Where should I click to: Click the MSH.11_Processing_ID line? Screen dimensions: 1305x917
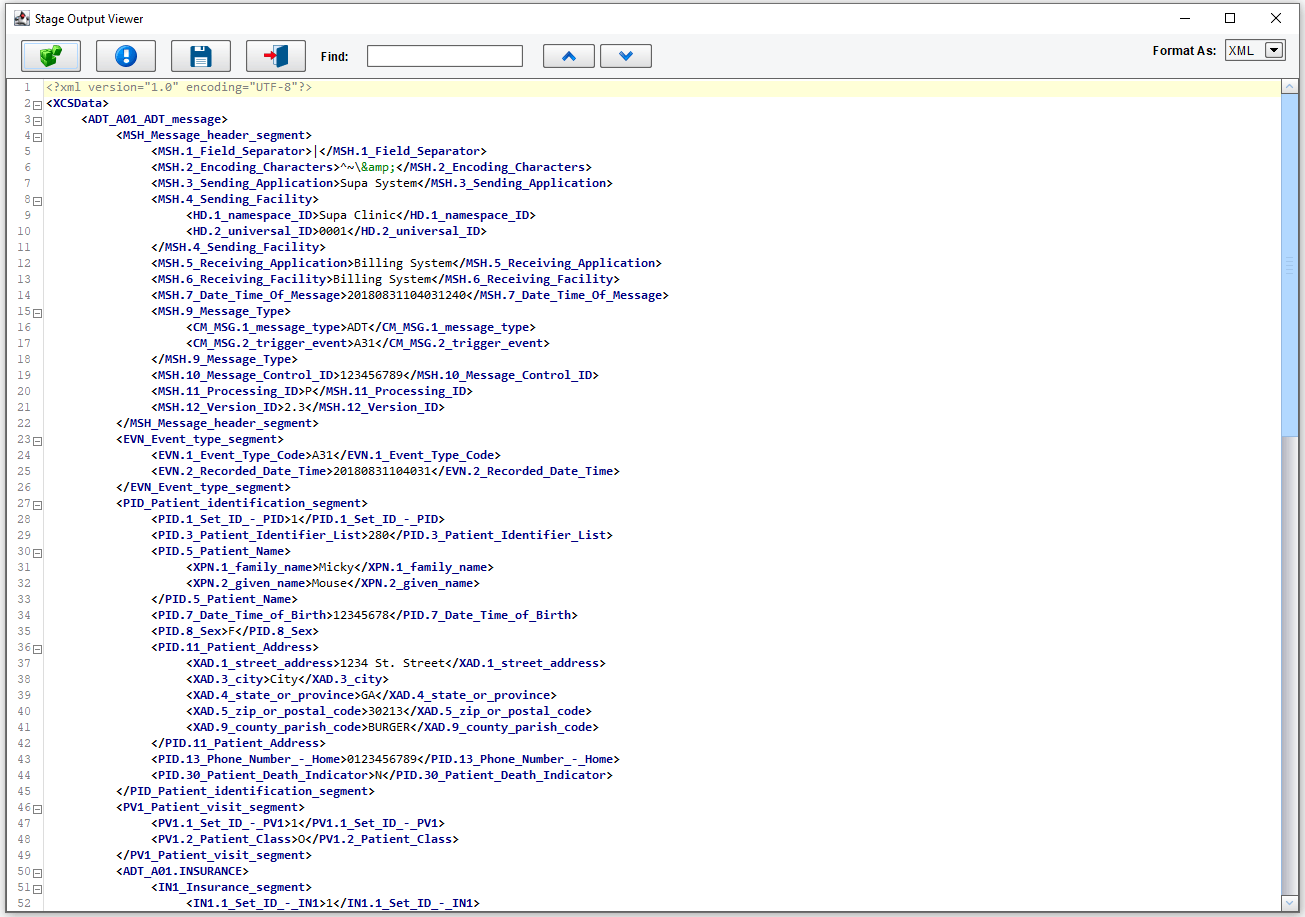tap(312, 391)
